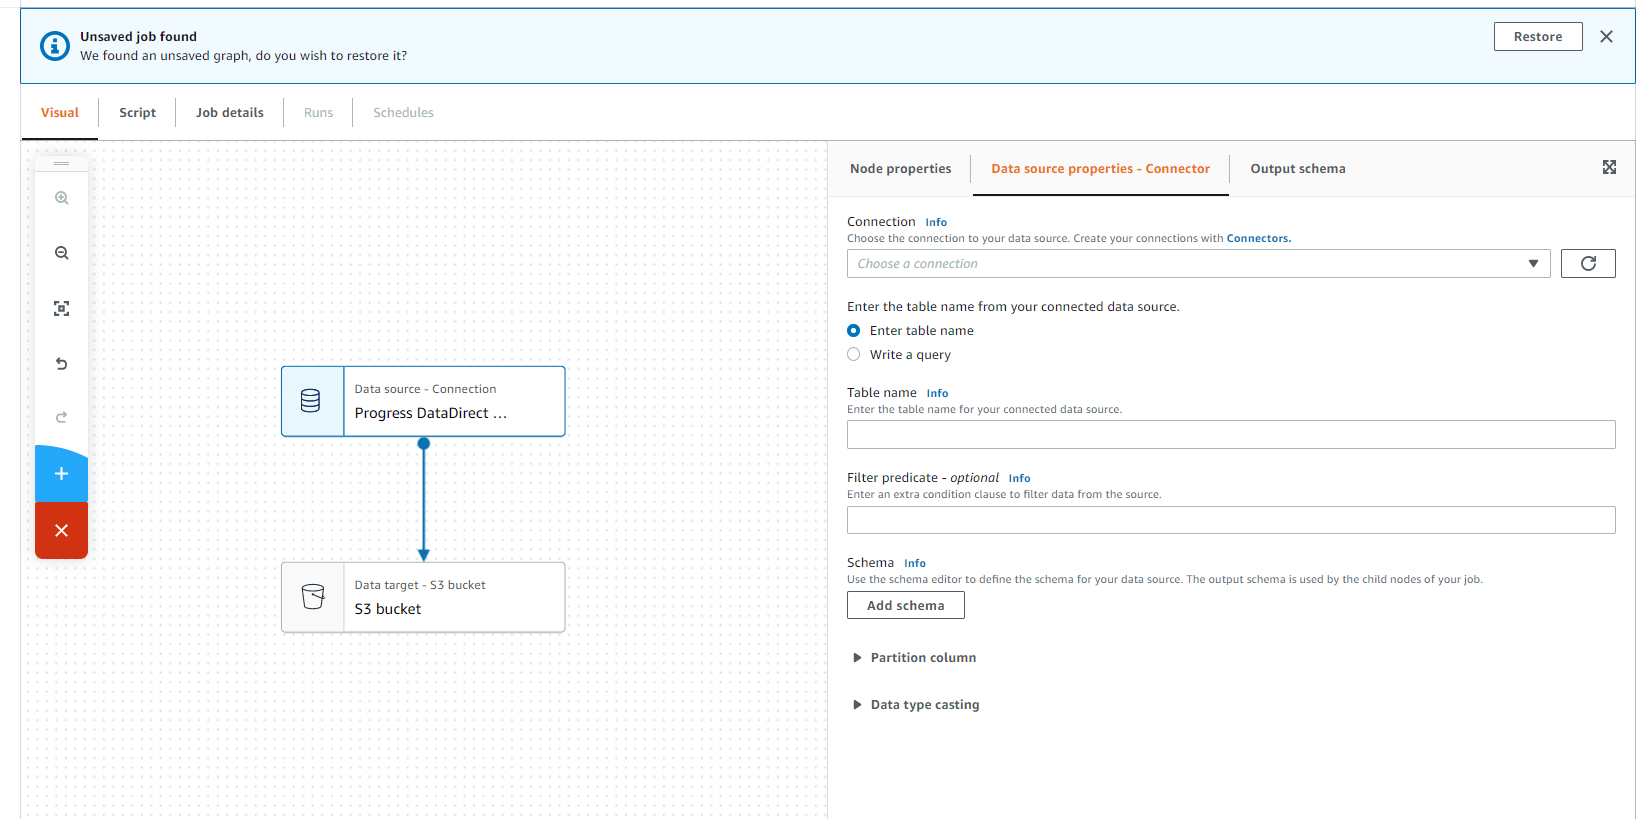The width and height of the screenshot is (1648, 819).
Task: Restore the unsaved job graph
Action: pos(1537,37)
